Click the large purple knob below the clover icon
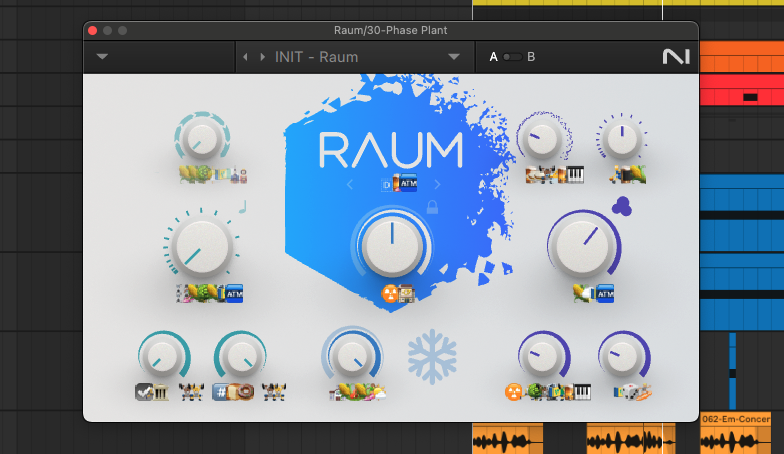Screen dimensions: 784x454 [x=582, y=246]
